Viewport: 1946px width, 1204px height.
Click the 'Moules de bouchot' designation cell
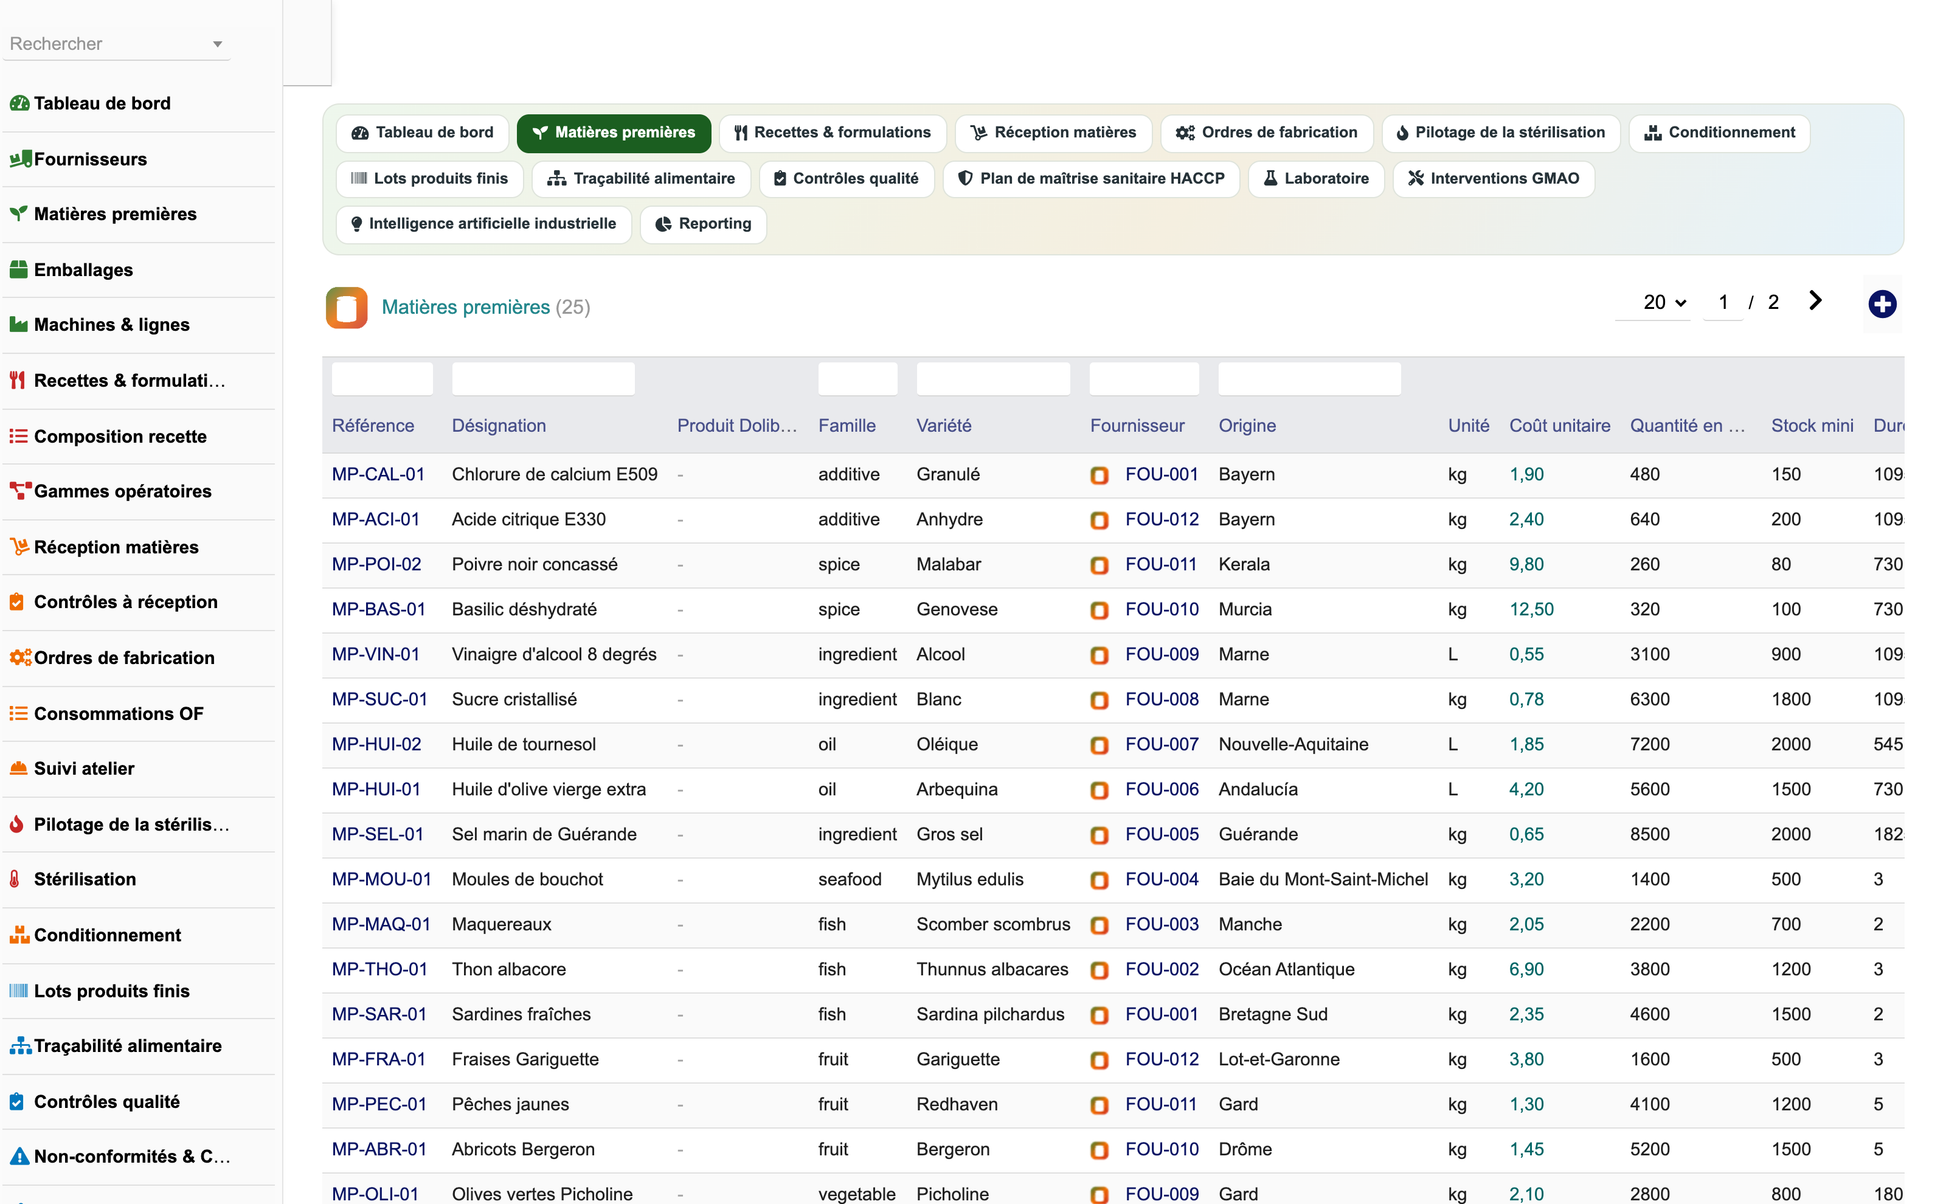point(527,879)
